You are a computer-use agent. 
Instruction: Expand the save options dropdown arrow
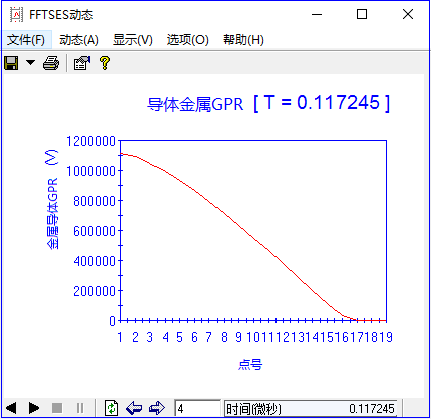tap(30, 62)
